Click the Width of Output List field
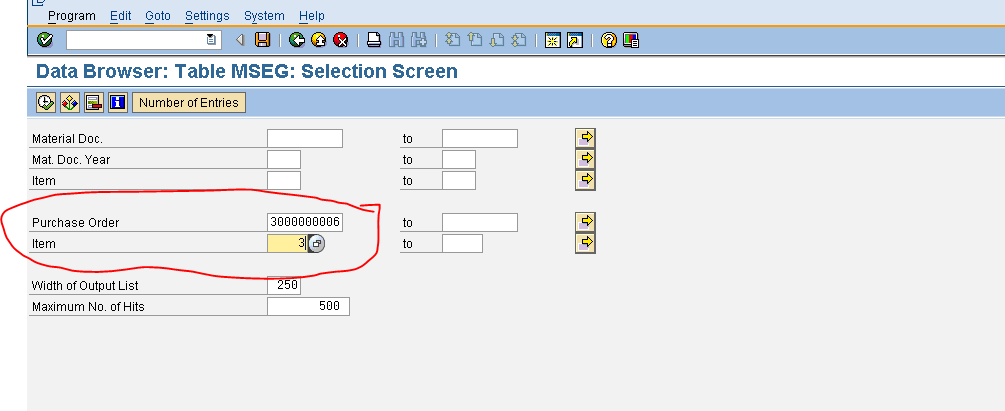 click(284, 285)
